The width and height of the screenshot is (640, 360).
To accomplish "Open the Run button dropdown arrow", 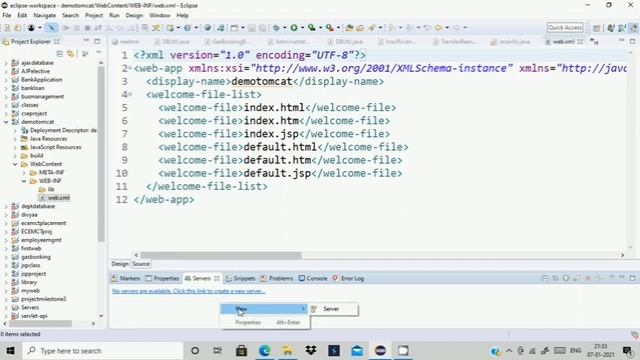I will coord(302,28).
